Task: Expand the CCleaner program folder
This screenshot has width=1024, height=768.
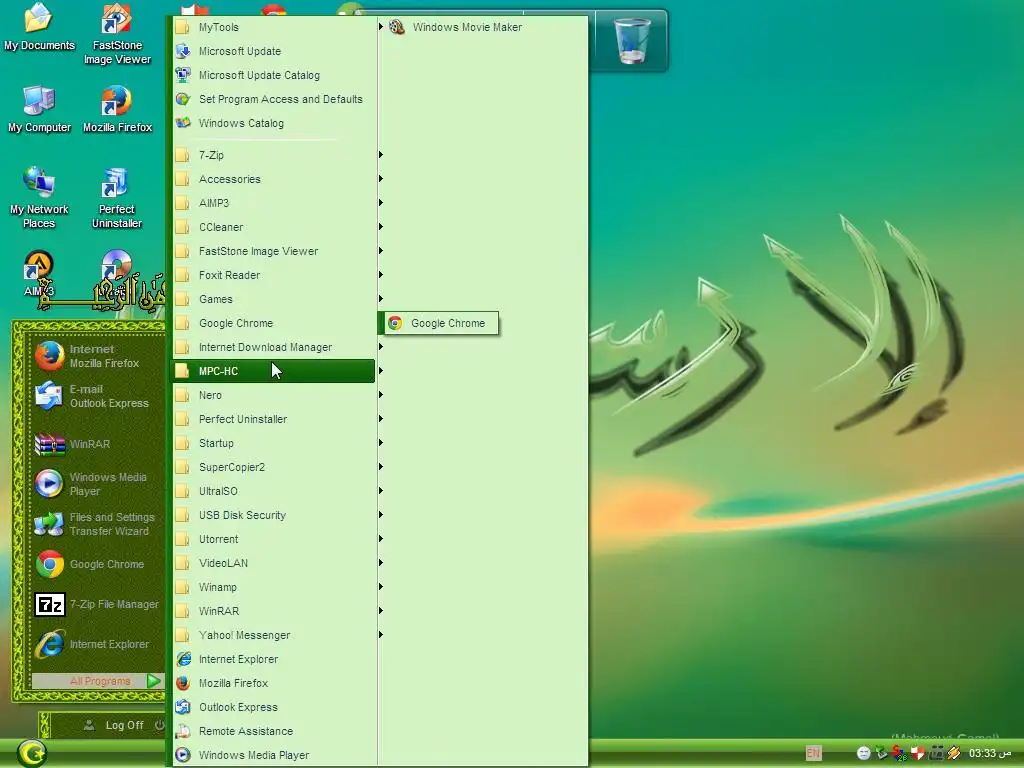Action: pos(274,227)
